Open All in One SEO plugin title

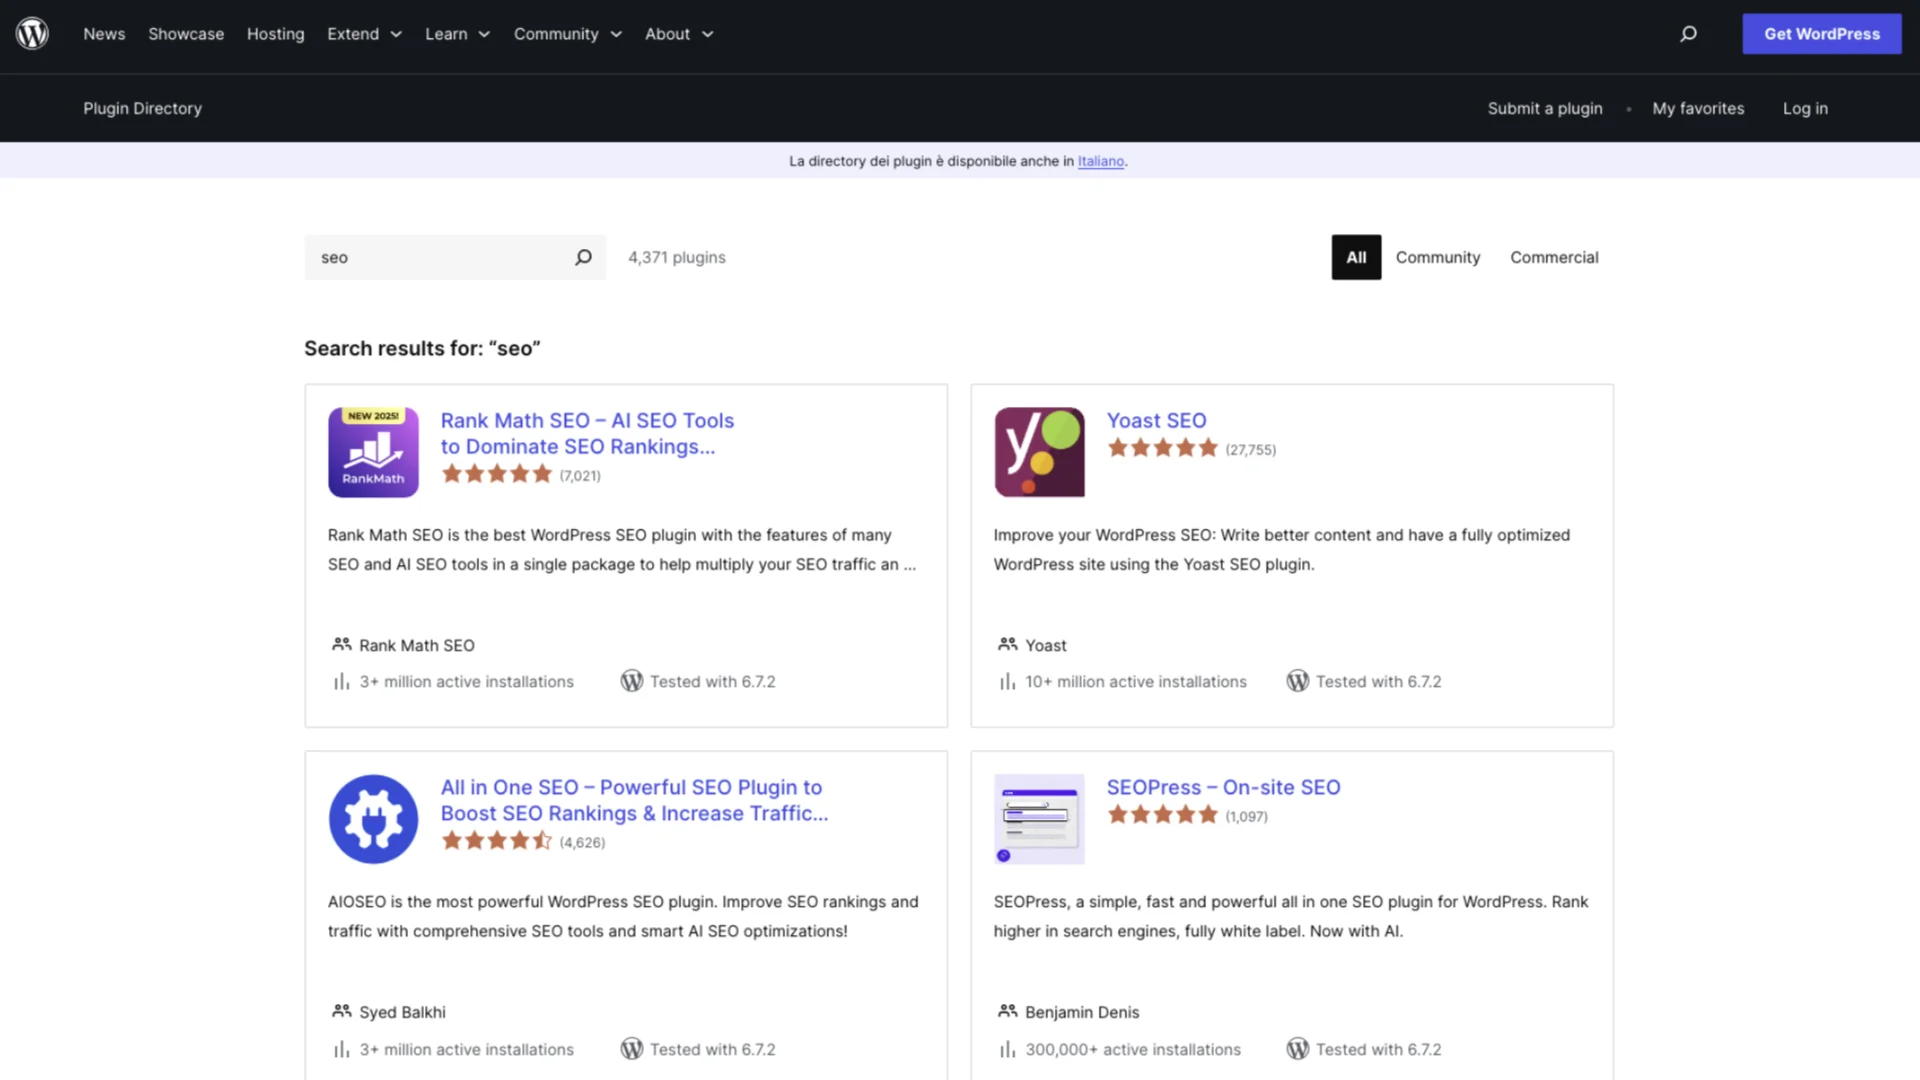point(634,800)
